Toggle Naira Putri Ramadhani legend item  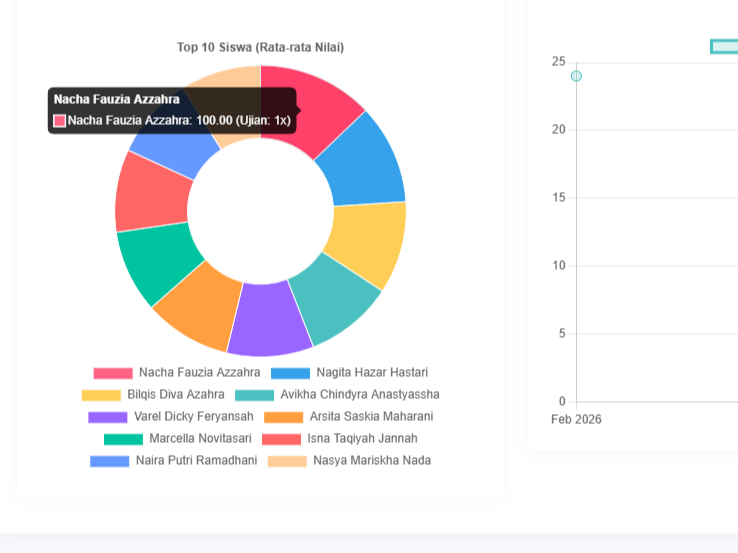[196, 461]
